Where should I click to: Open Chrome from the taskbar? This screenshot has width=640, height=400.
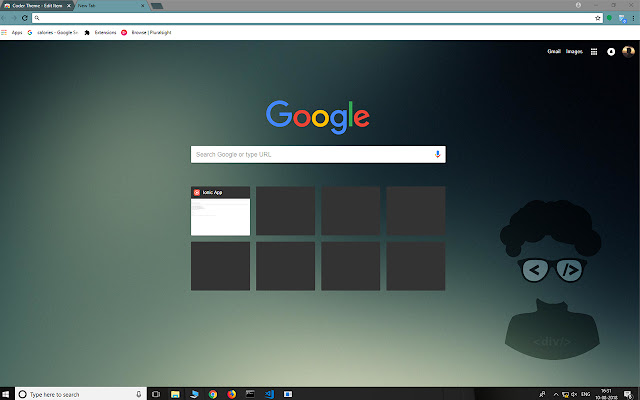coord(213,394)
